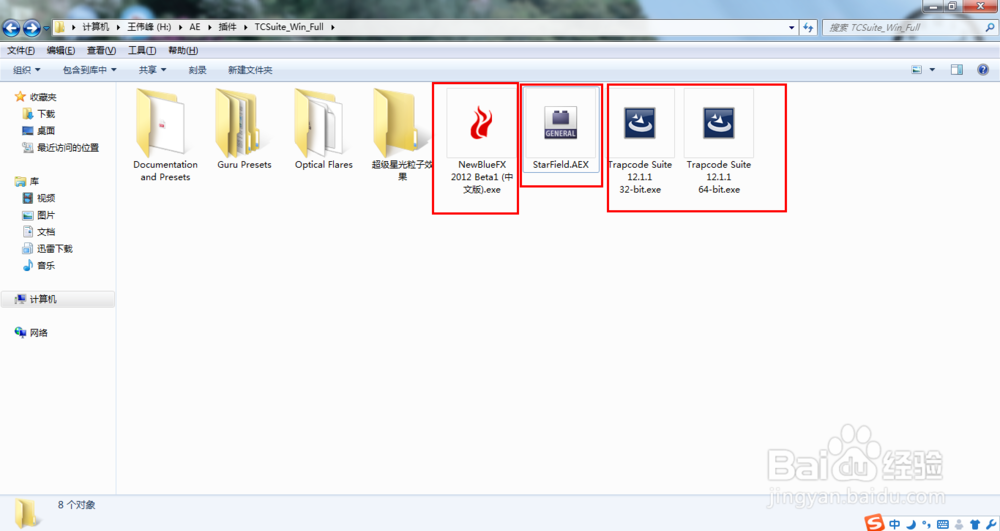Screen dimensions: 1000x531
Task: Expand the address bar history dropdown
Action: (x=791, y=27)
